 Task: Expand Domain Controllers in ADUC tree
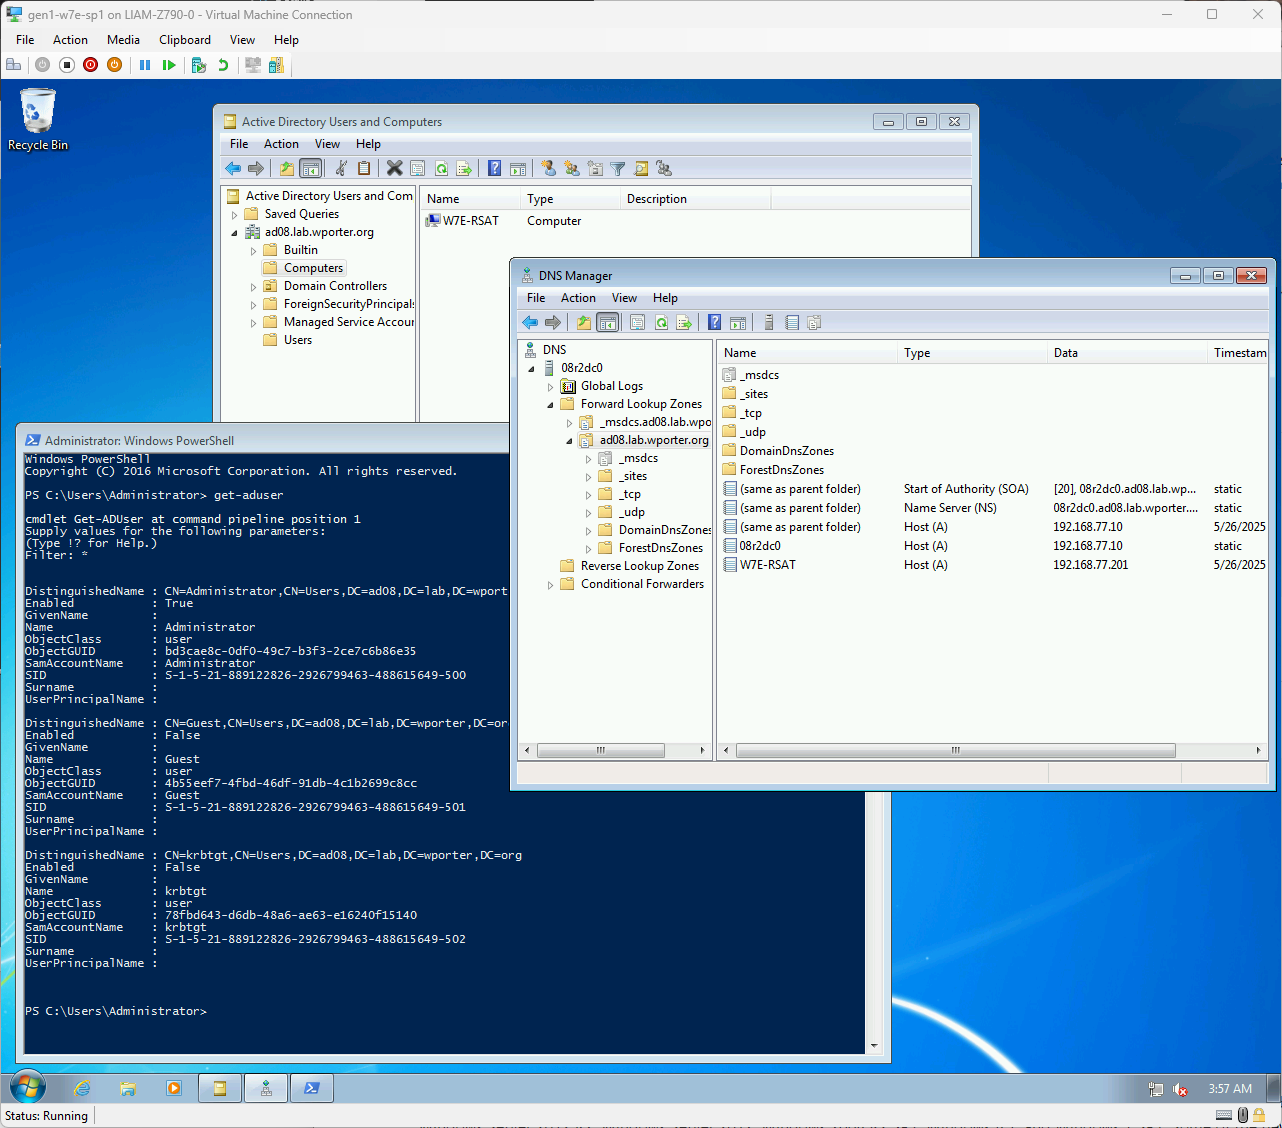[x=253, y=287]
